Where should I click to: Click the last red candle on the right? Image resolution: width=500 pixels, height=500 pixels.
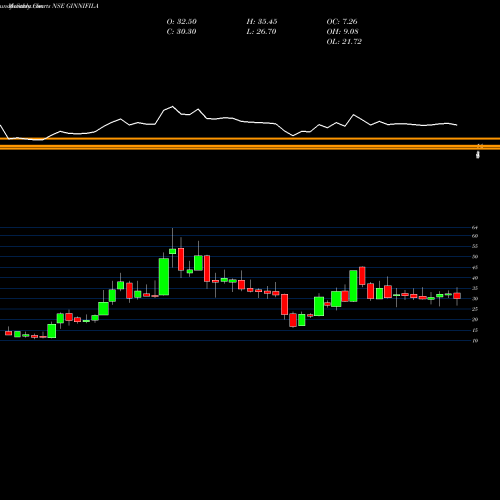tap(457, 296)
